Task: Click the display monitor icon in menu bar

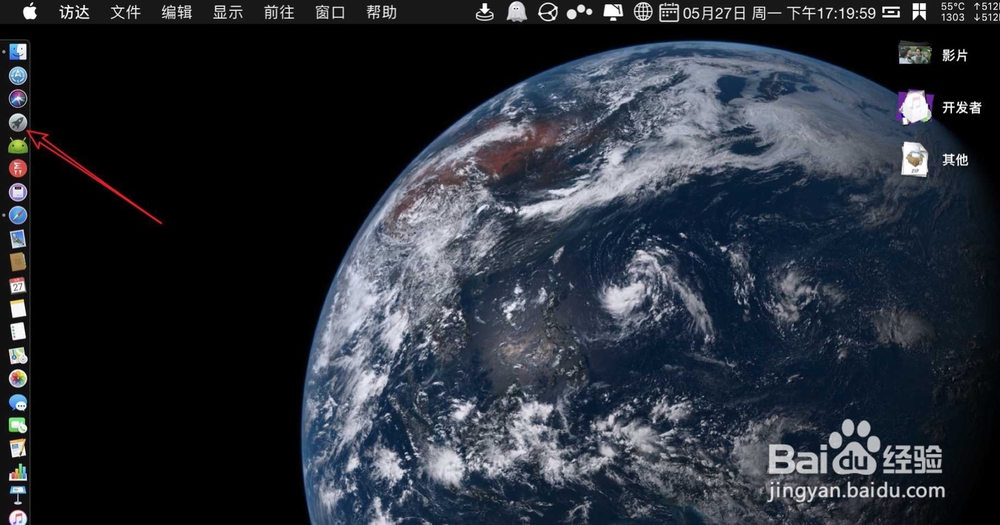Action: [x=613, y=12]
